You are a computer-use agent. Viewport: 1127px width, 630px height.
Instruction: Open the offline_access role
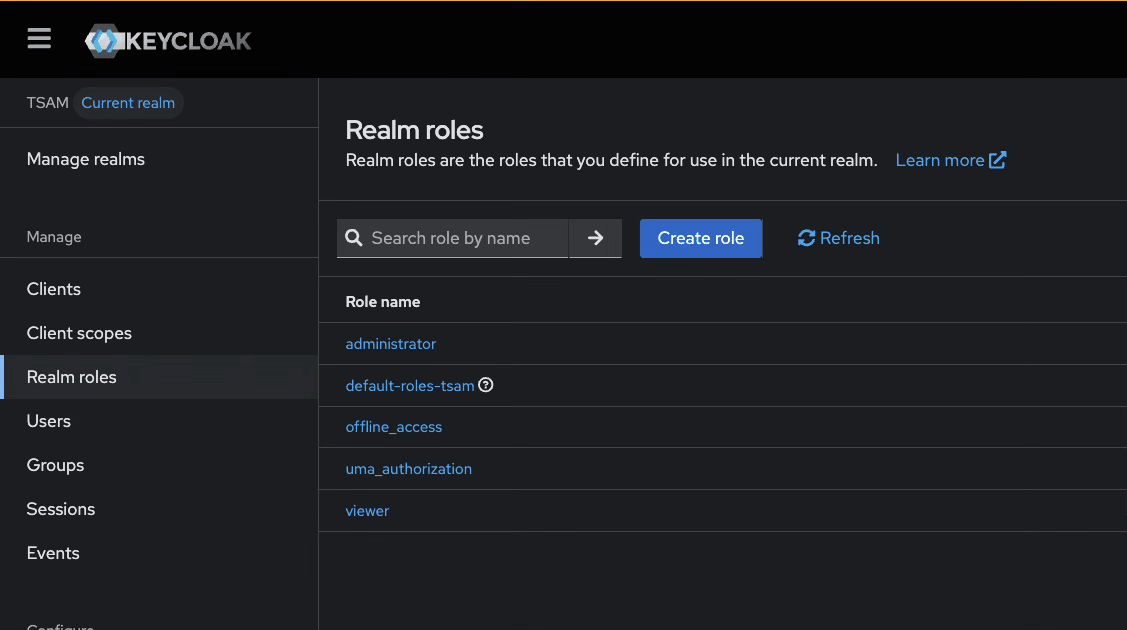click(x=394, y=427)
